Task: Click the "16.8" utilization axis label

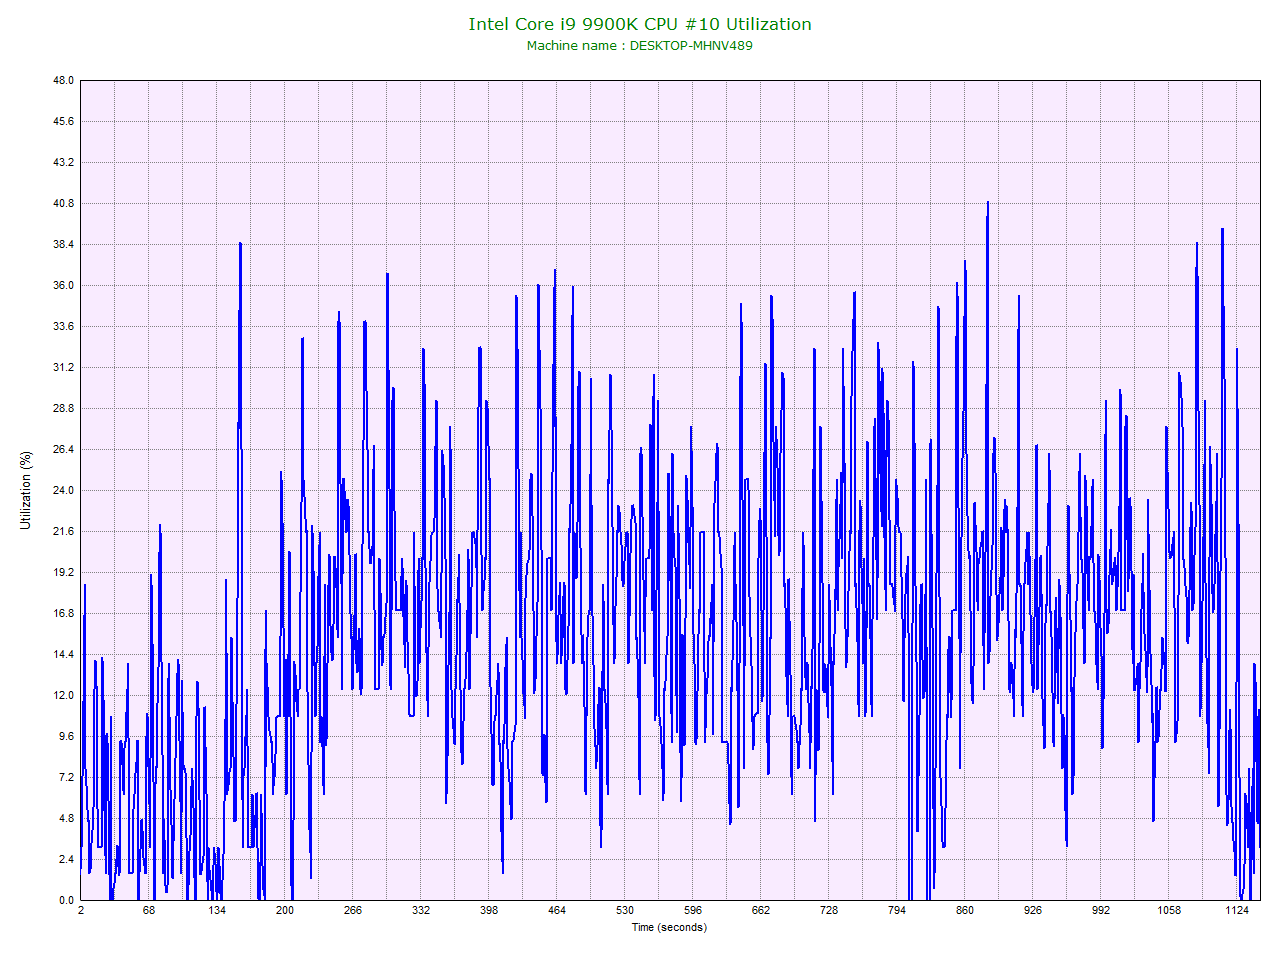Action: click(64, 613)
